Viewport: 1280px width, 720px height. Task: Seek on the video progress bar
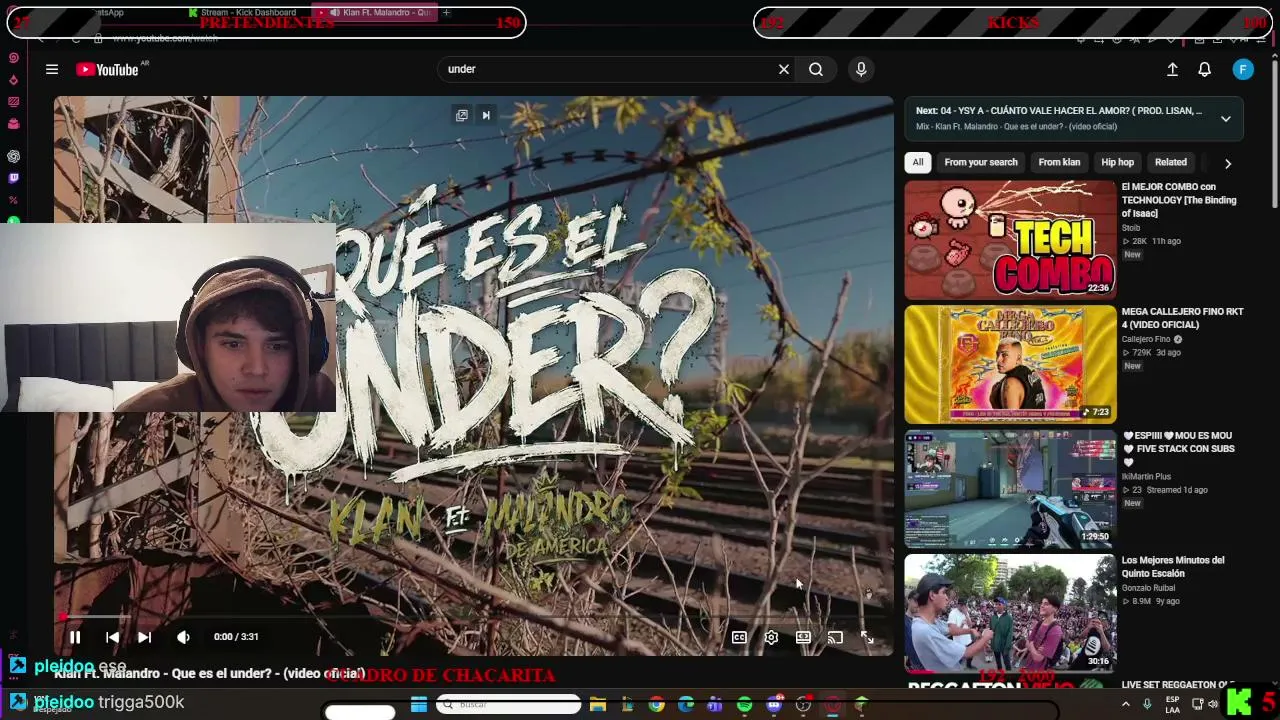[x=474, y=617]
